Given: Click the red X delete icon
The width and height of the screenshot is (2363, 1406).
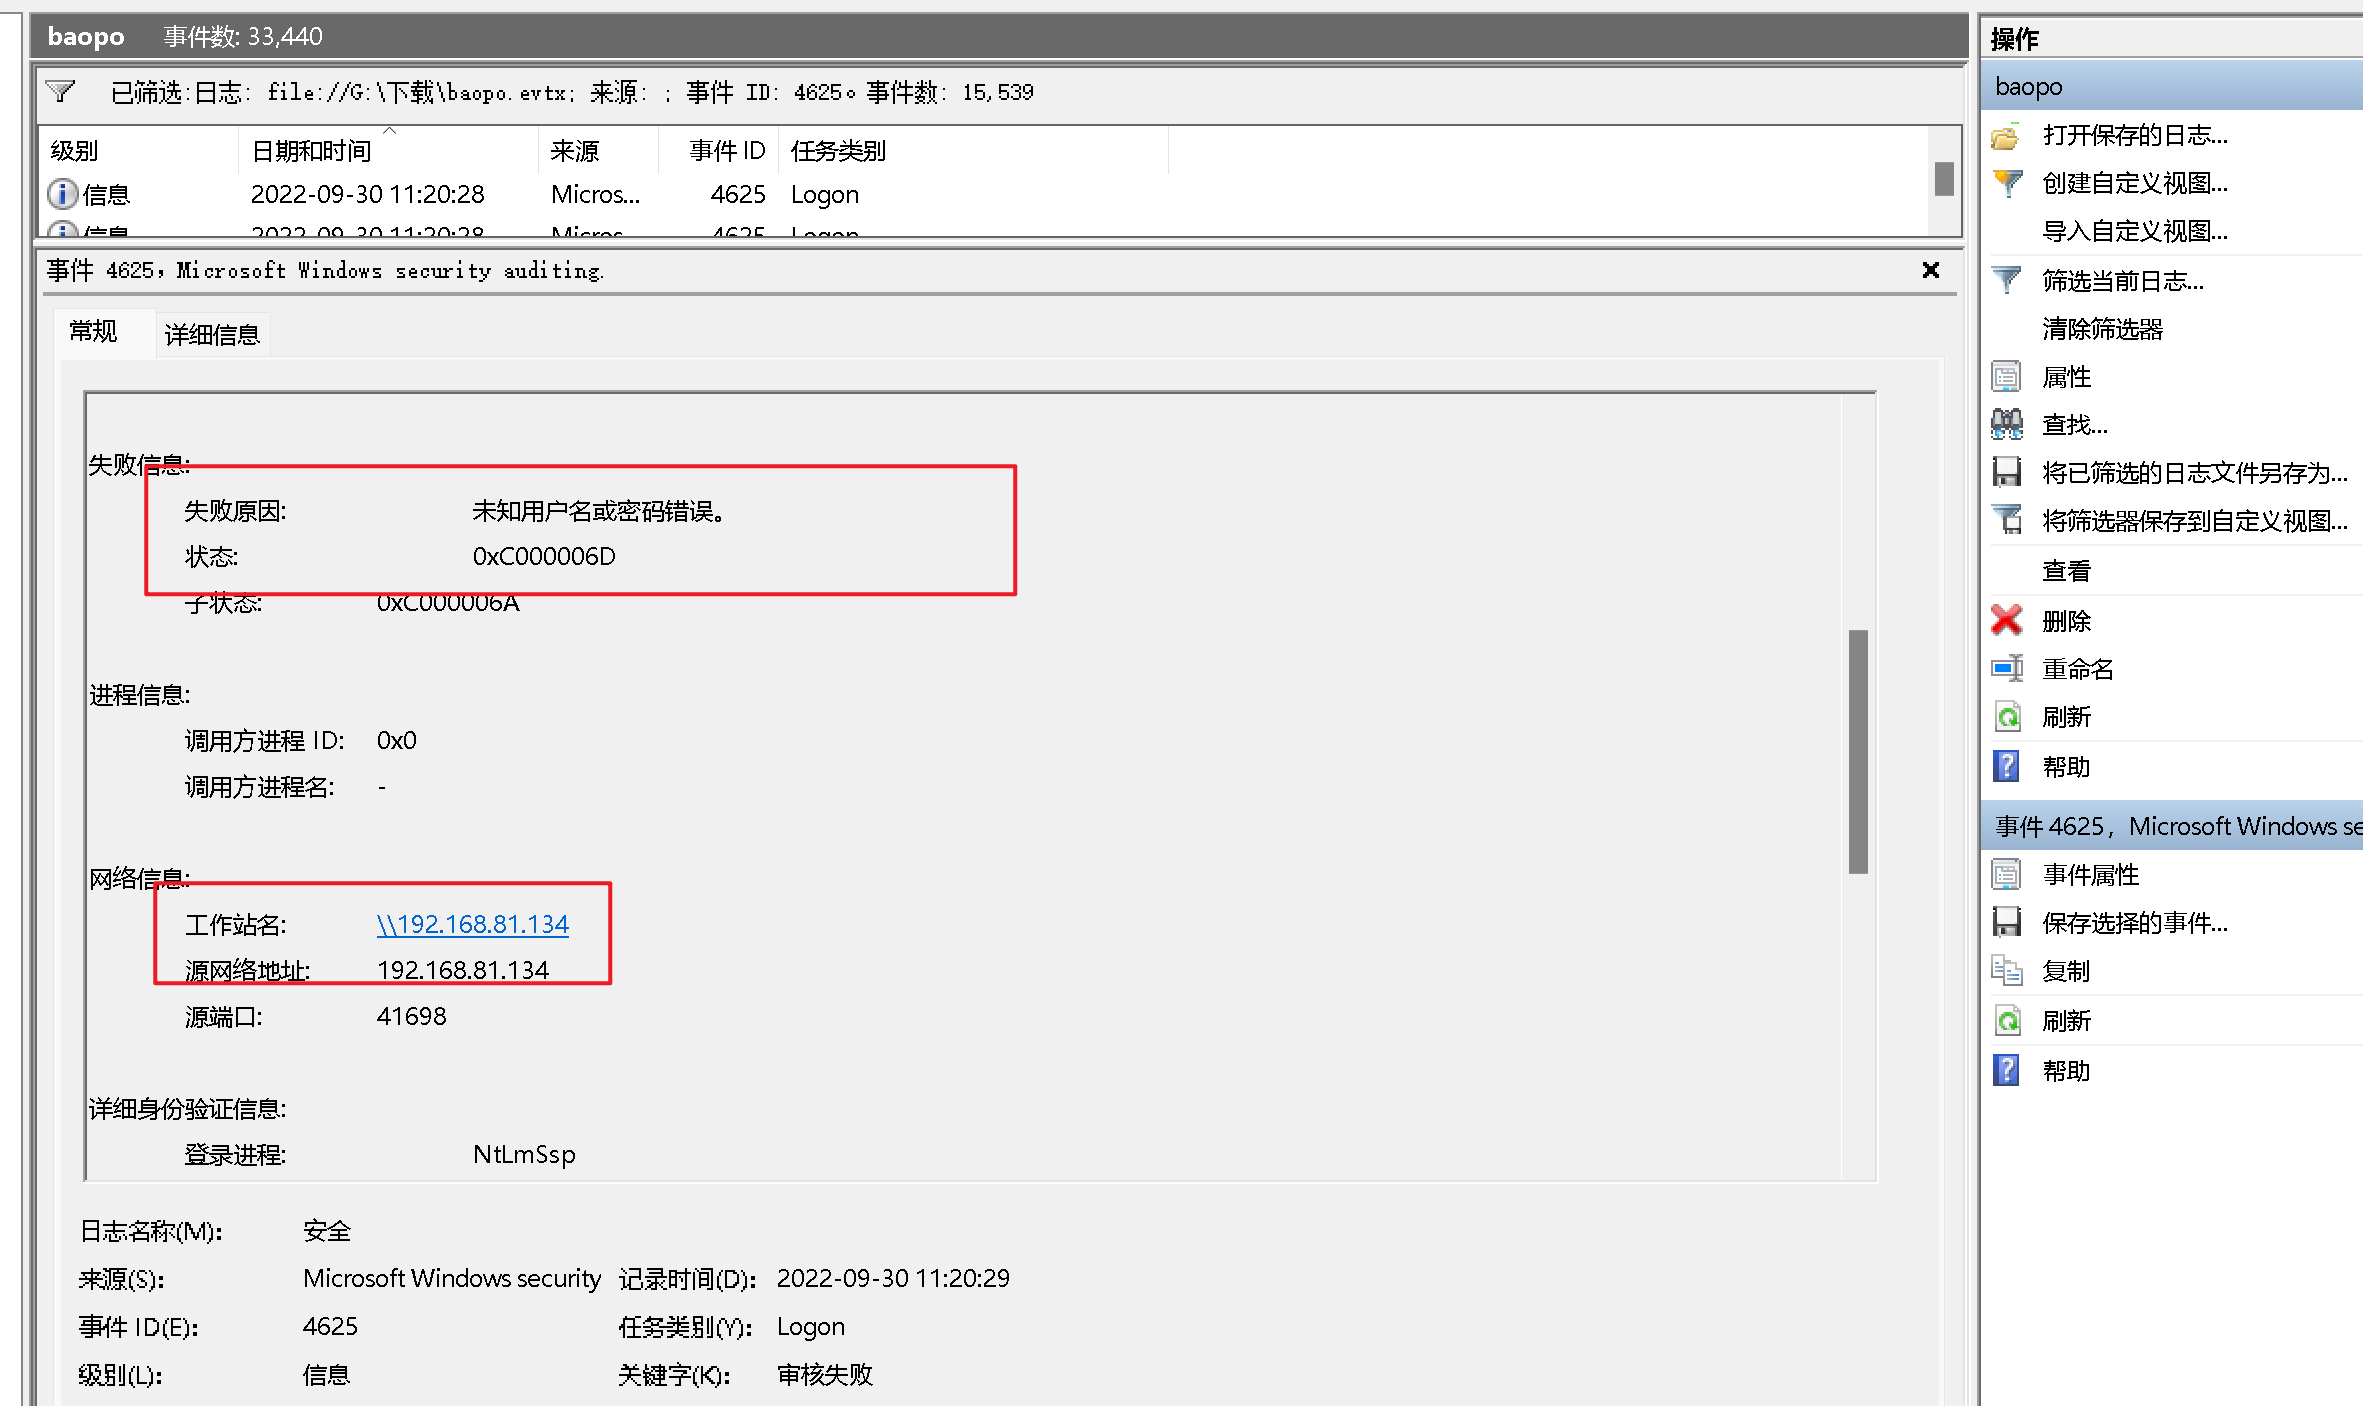Looking at the screenshot, I should [x=2007, y=620].
